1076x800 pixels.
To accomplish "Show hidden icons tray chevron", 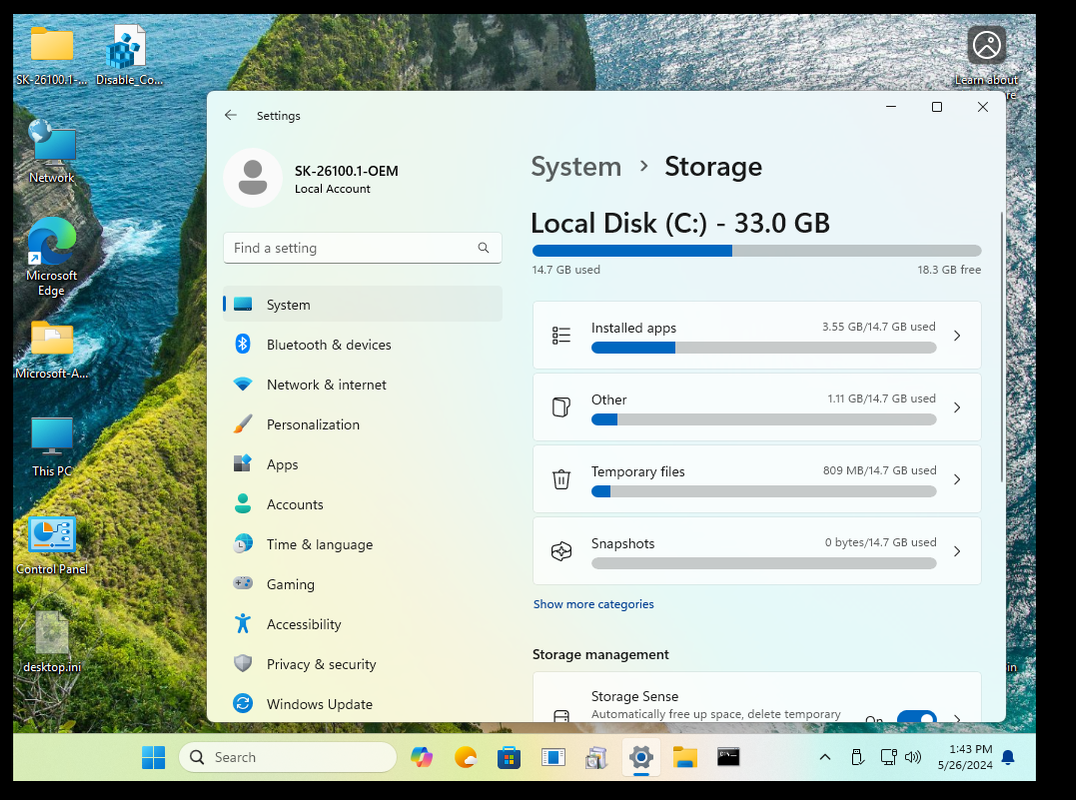I will pos(825,757).
